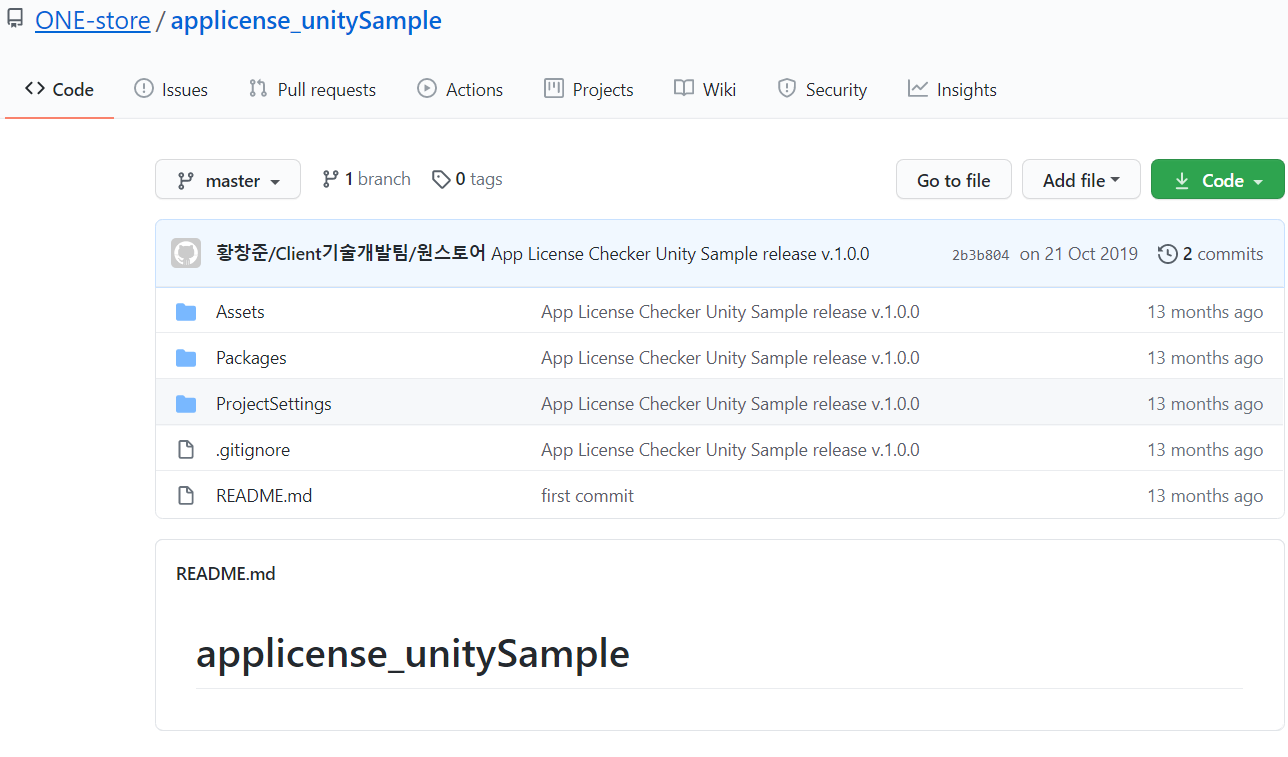The image size is (1288, 757).
Task: View the 2 commits history
Action: (x=1210, y=254)
